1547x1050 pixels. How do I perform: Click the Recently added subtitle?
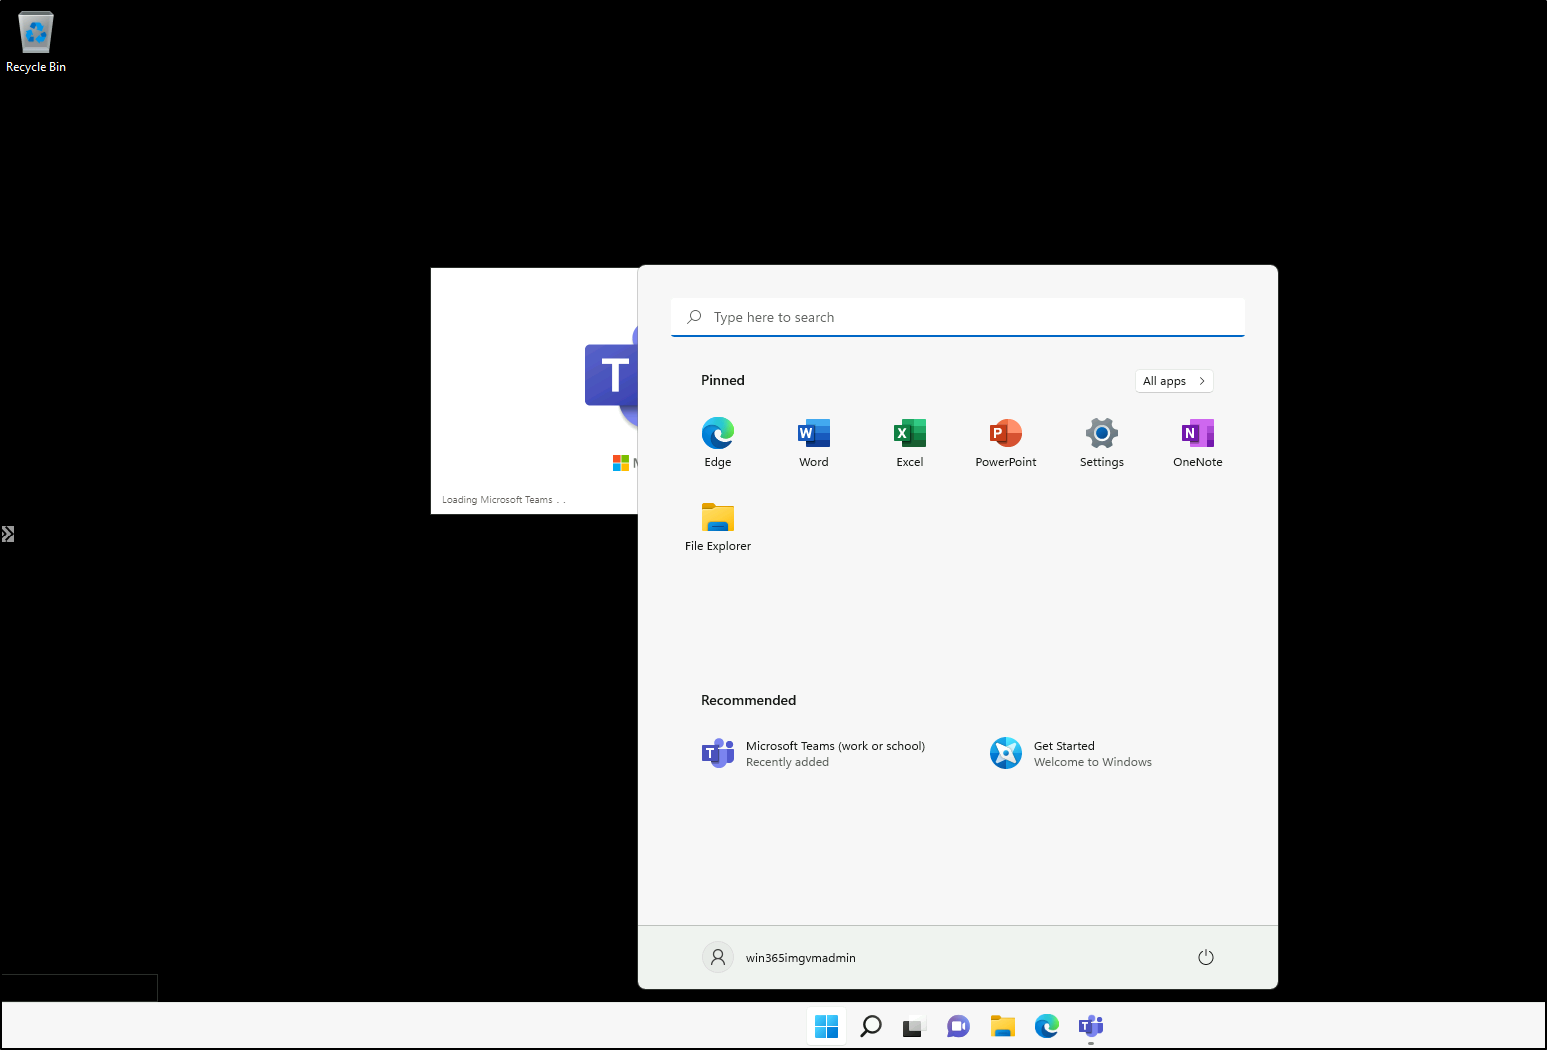click(x=788, y=762)
